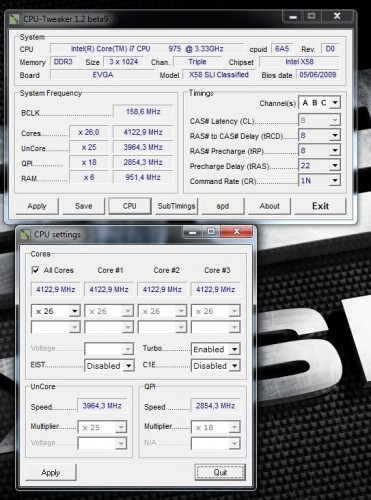
Task: Click Exit in CPU-Tweaker
Action: pyautogui.click(x=320, y=206)
